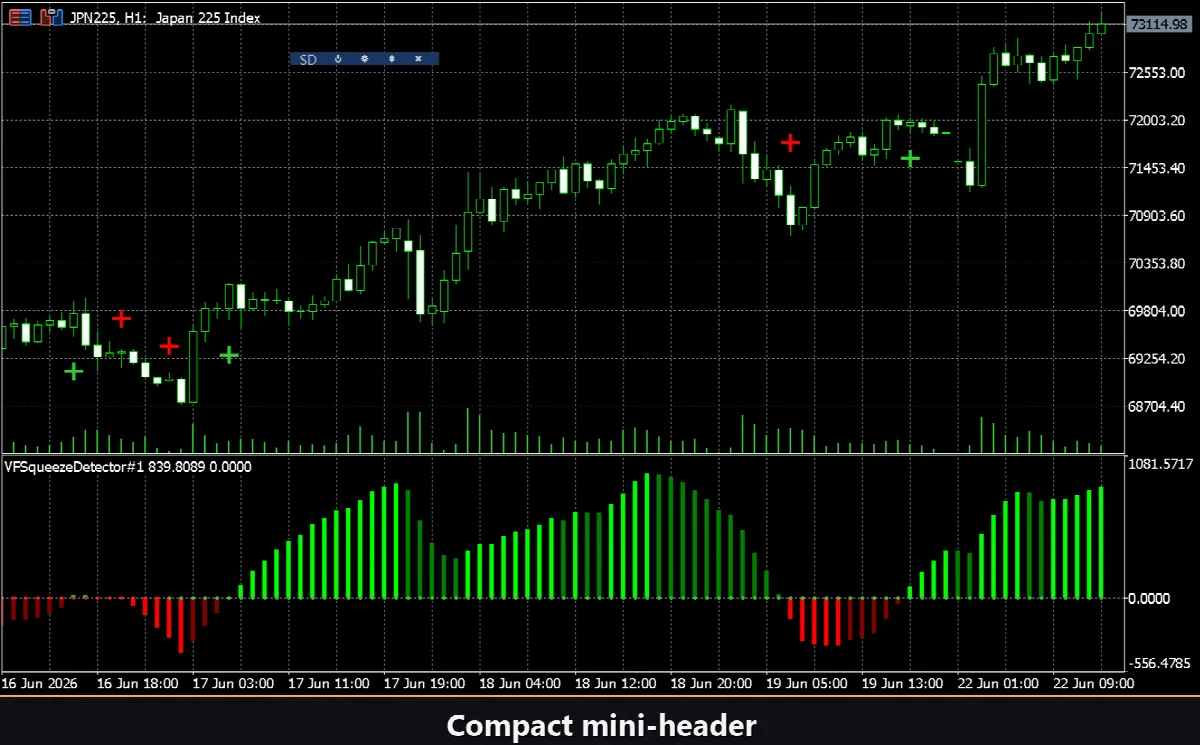Expand the SD panel with the up-down arrow
1200x745 pixels.
tap(392, 59)
